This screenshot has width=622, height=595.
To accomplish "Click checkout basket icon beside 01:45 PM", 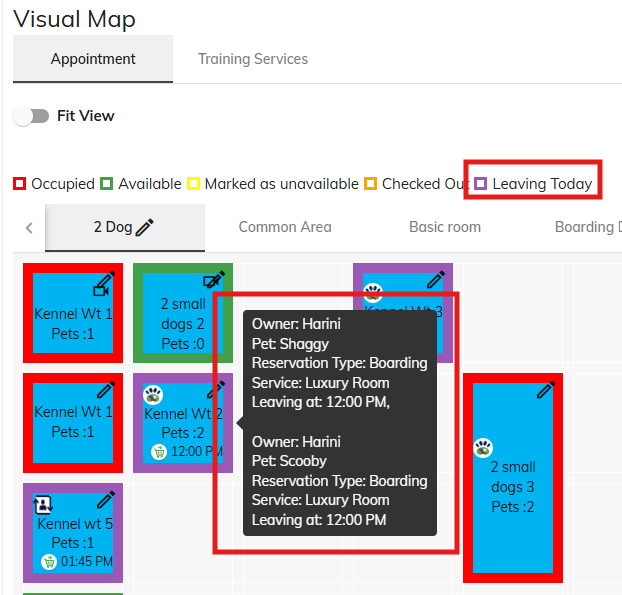I will [48, 562].
